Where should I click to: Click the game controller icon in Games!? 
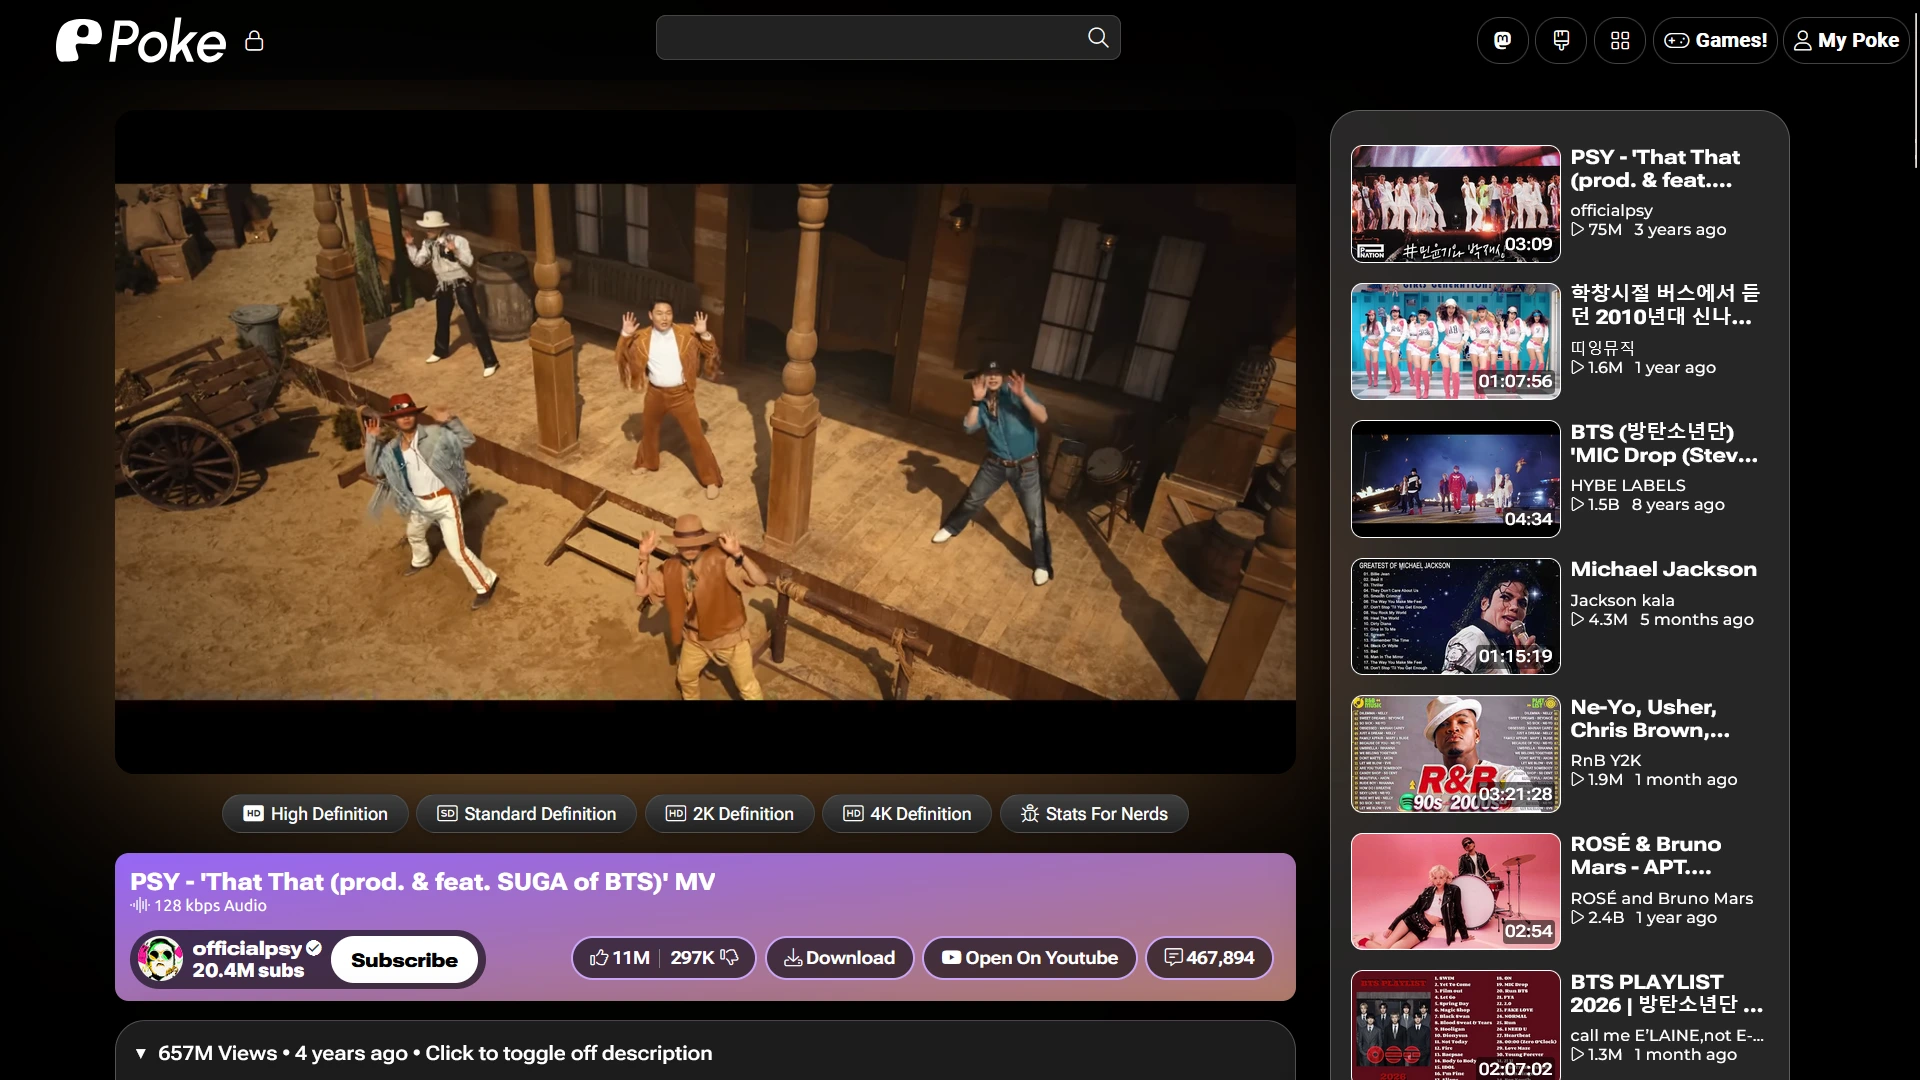1677,41
